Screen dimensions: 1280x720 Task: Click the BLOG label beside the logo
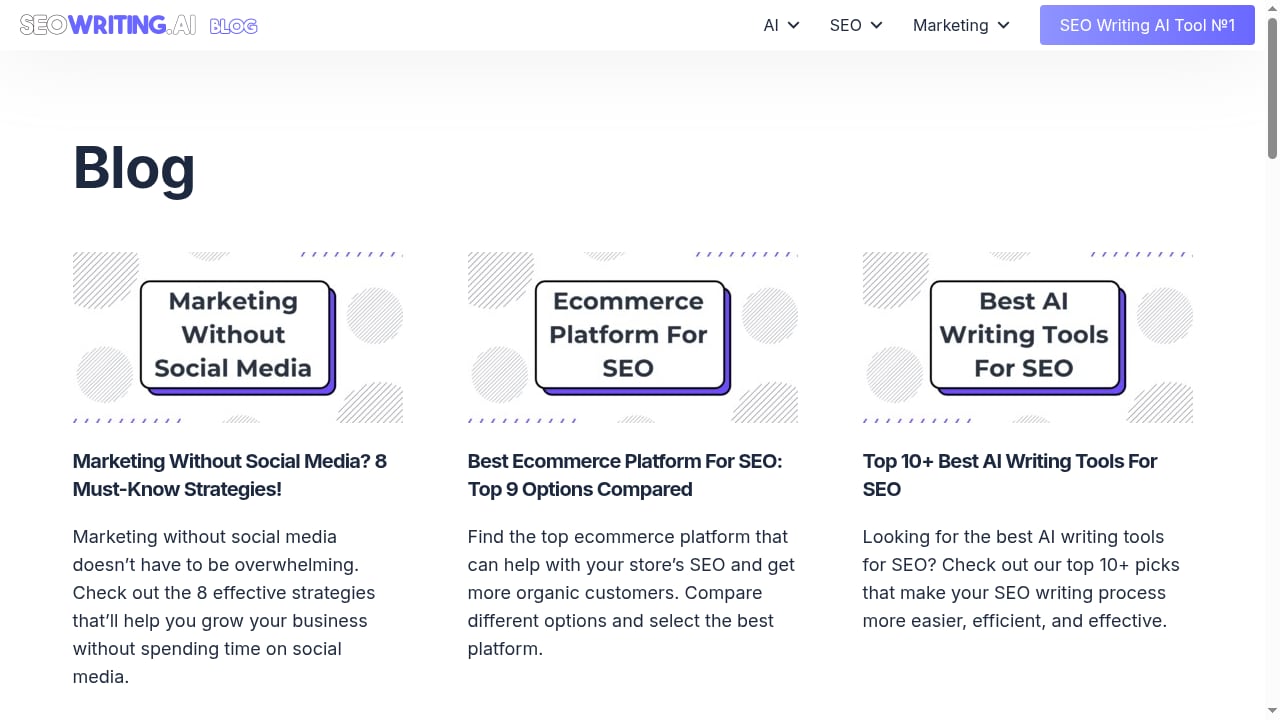(234, 26)
